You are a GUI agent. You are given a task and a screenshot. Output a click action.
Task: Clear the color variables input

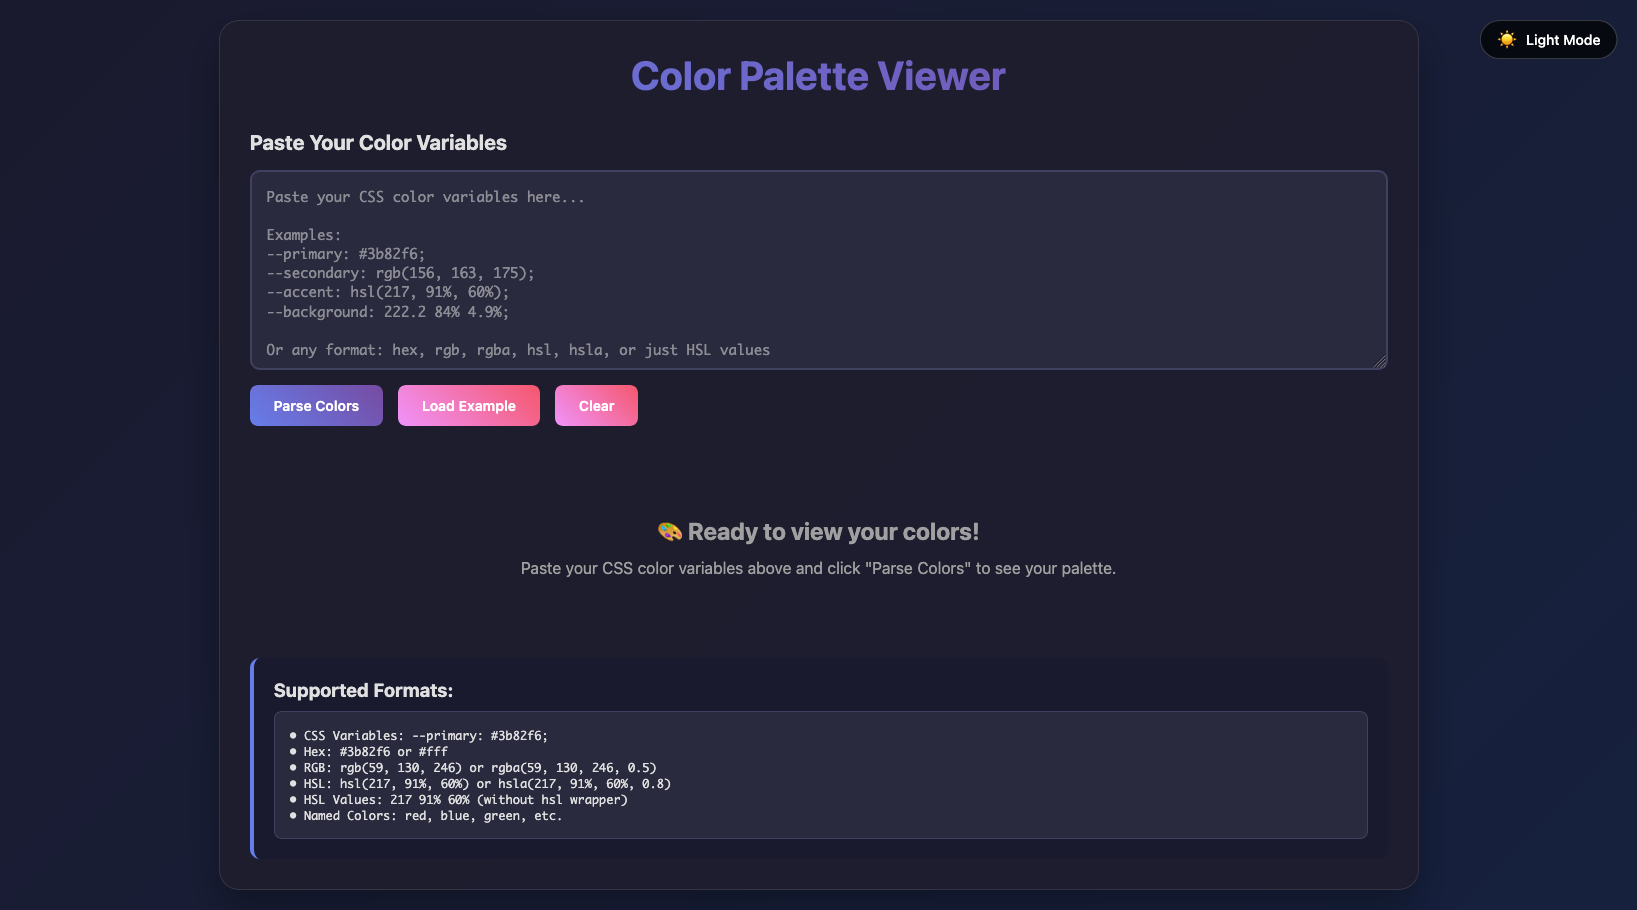tap(596, 406)
